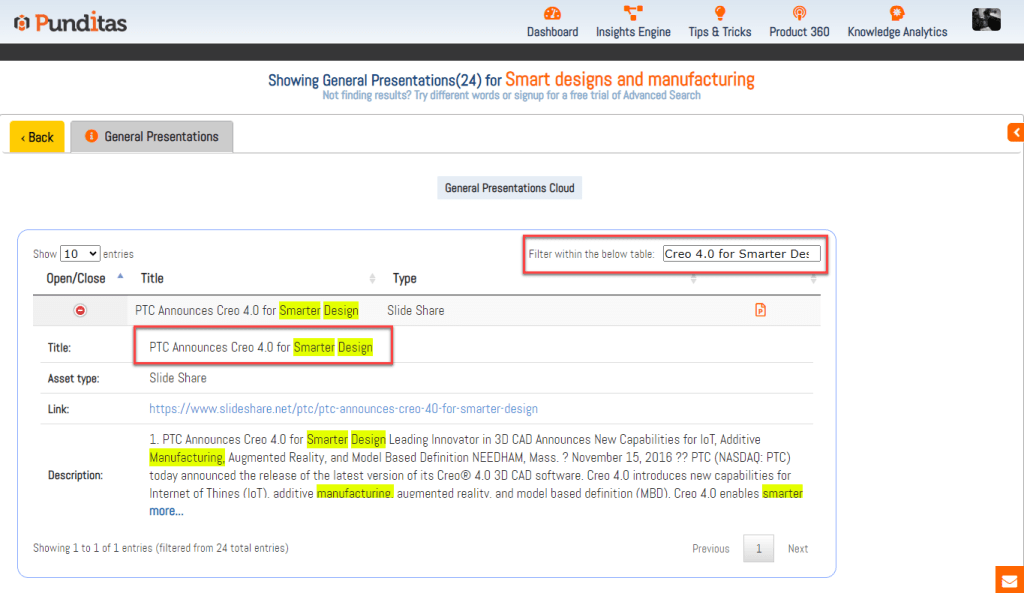Click the Back button
The height and width of the screenshot is (593, 1024).
pyautogui.click(x=37, y=137)
